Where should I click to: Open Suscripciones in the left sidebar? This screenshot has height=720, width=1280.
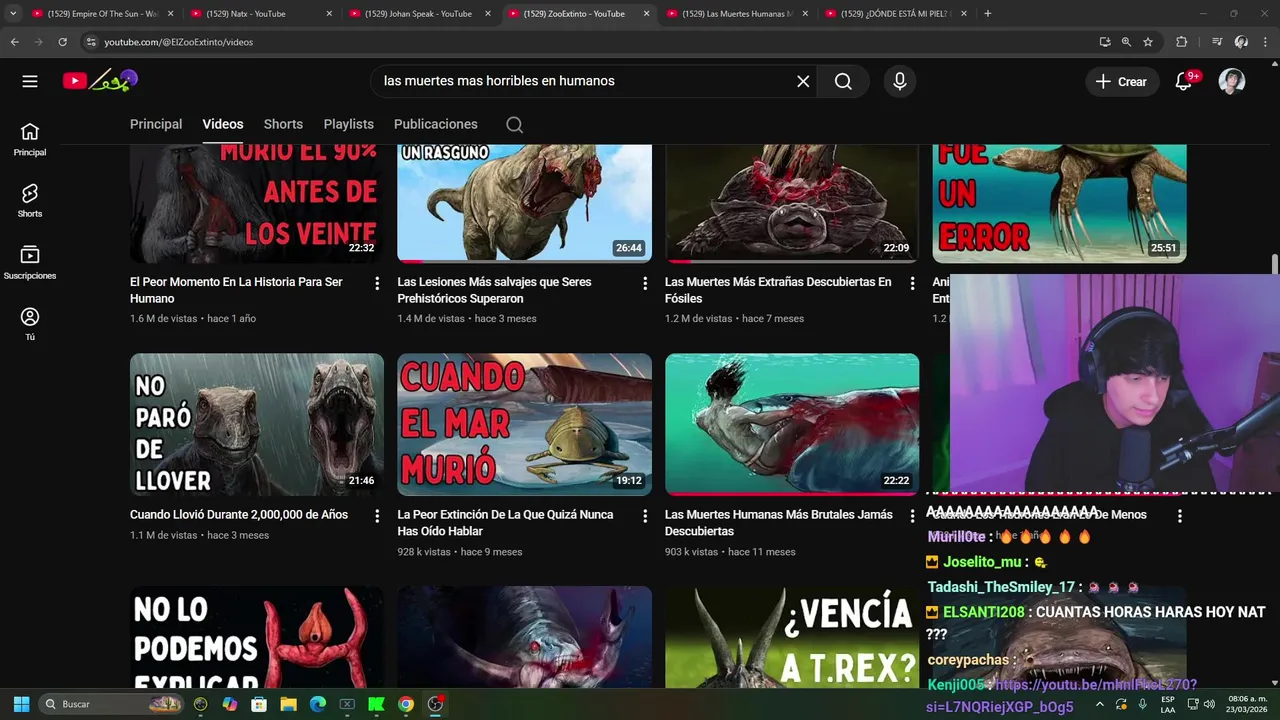pyautogui.click(x=30, y=262)
